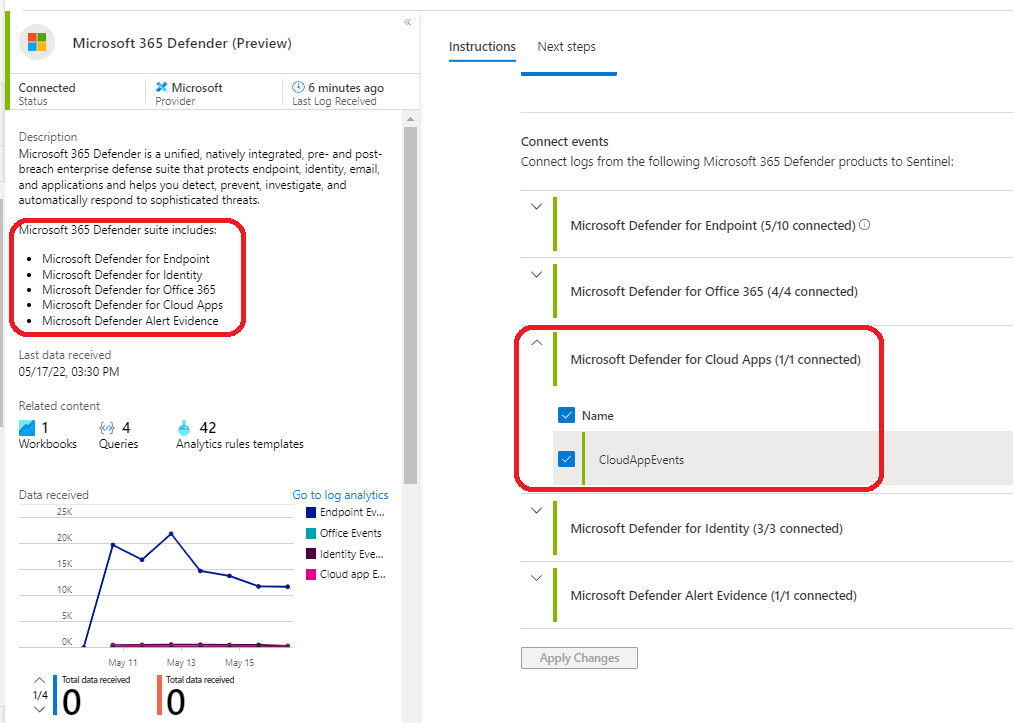Collapse Microsoft Defender for Cloud Apps section

[536, 342]
